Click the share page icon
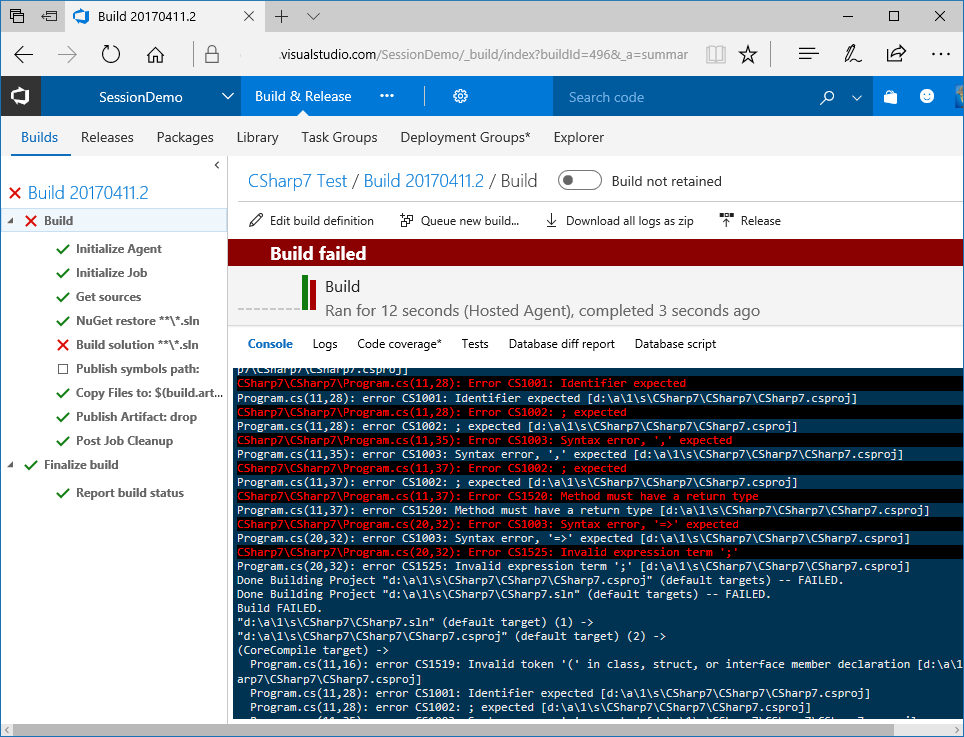The width and height of the screenshot is (964, 737). tap(896, 54)
